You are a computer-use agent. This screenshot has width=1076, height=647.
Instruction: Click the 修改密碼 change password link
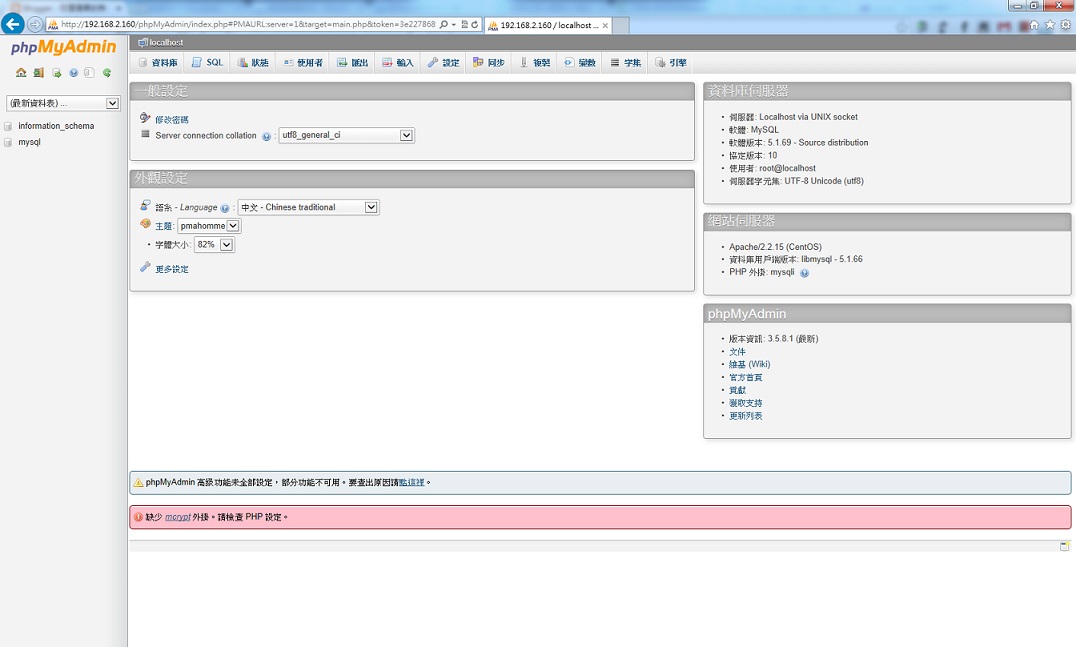point(172,120)
